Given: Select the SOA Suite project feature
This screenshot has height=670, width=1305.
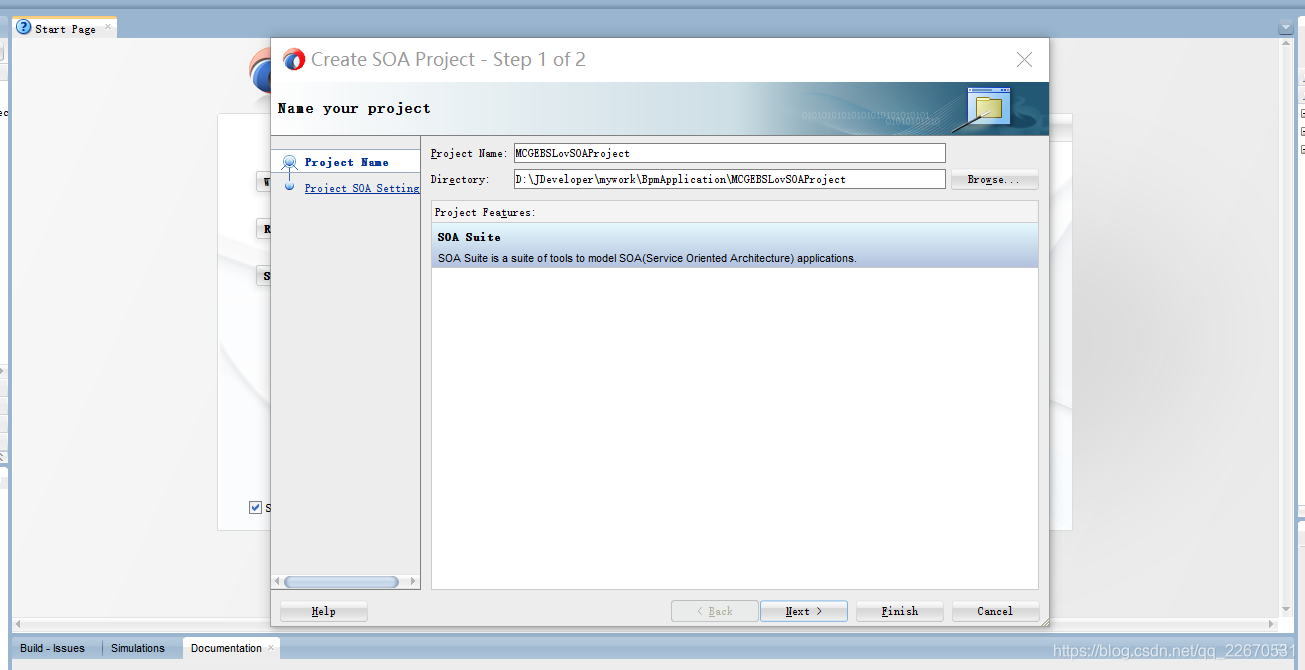Looking at the screenshot, I should click(735, 246).
